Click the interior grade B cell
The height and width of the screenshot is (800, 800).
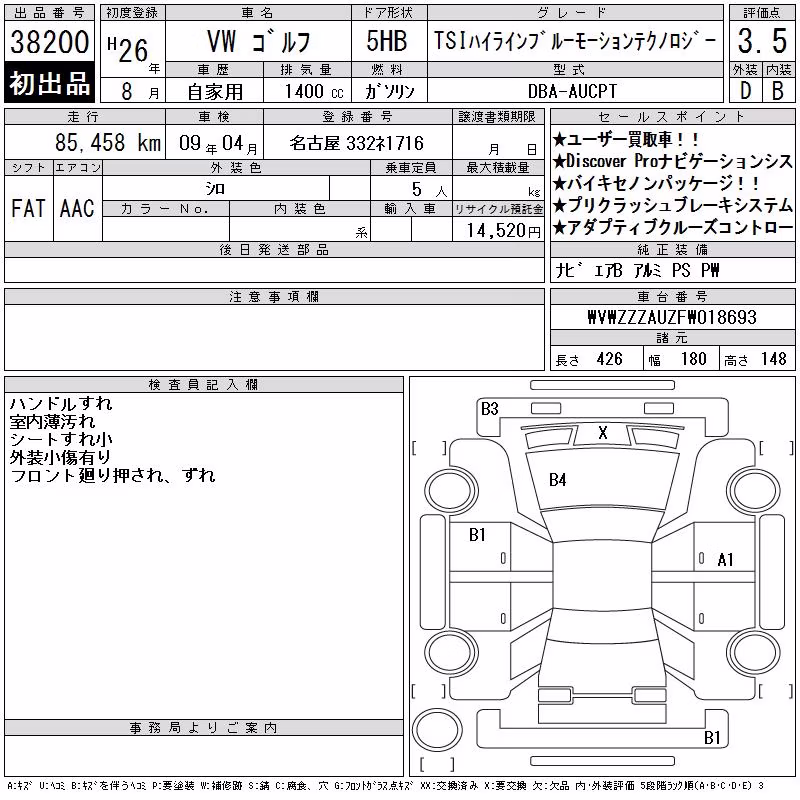778,91
